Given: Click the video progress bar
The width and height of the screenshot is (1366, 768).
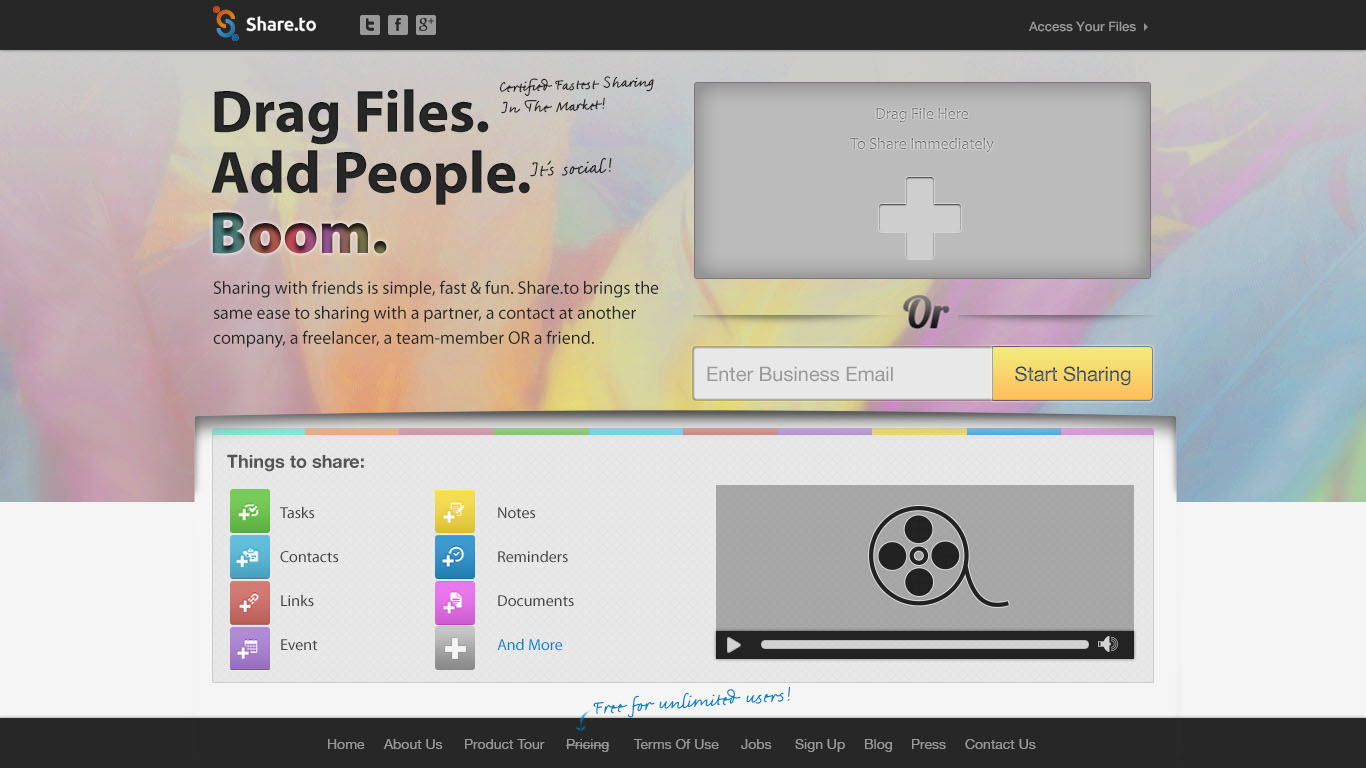Looking at the screenshot, I should coord(923,644).
